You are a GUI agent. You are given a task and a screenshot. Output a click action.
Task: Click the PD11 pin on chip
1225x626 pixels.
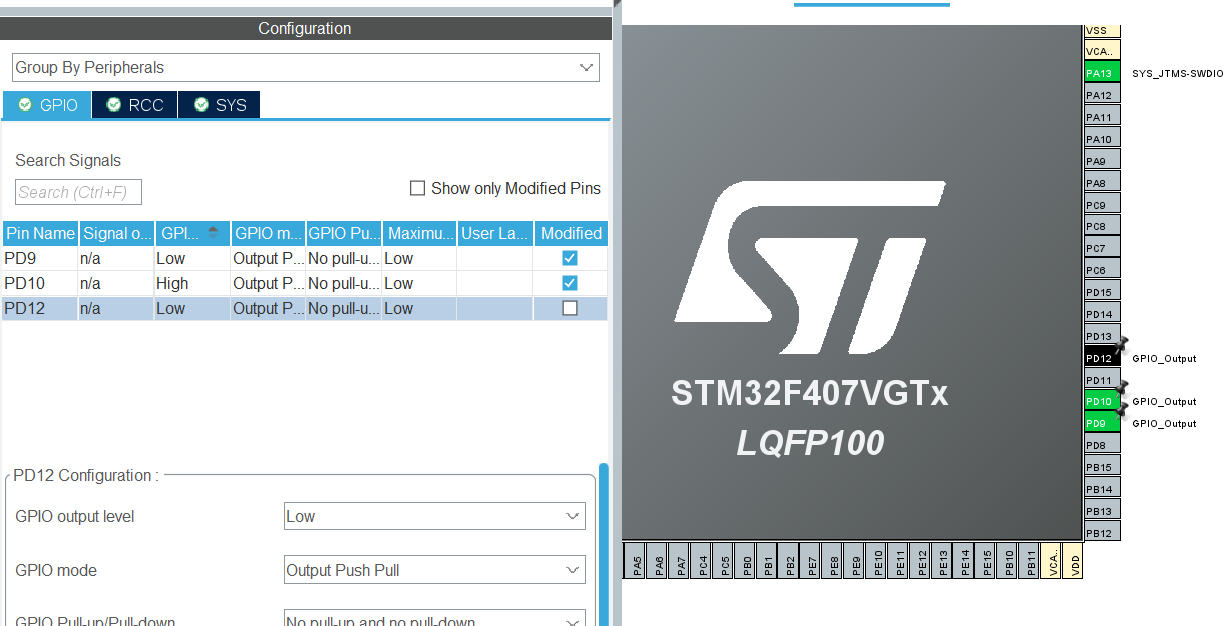tap(1102, 380)
